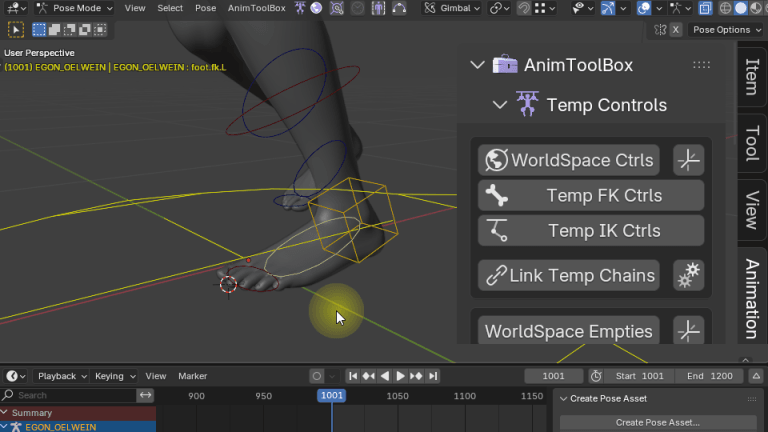Switch to the Item sidebar tab
The image size is (768, 432).
coord(752,76)
